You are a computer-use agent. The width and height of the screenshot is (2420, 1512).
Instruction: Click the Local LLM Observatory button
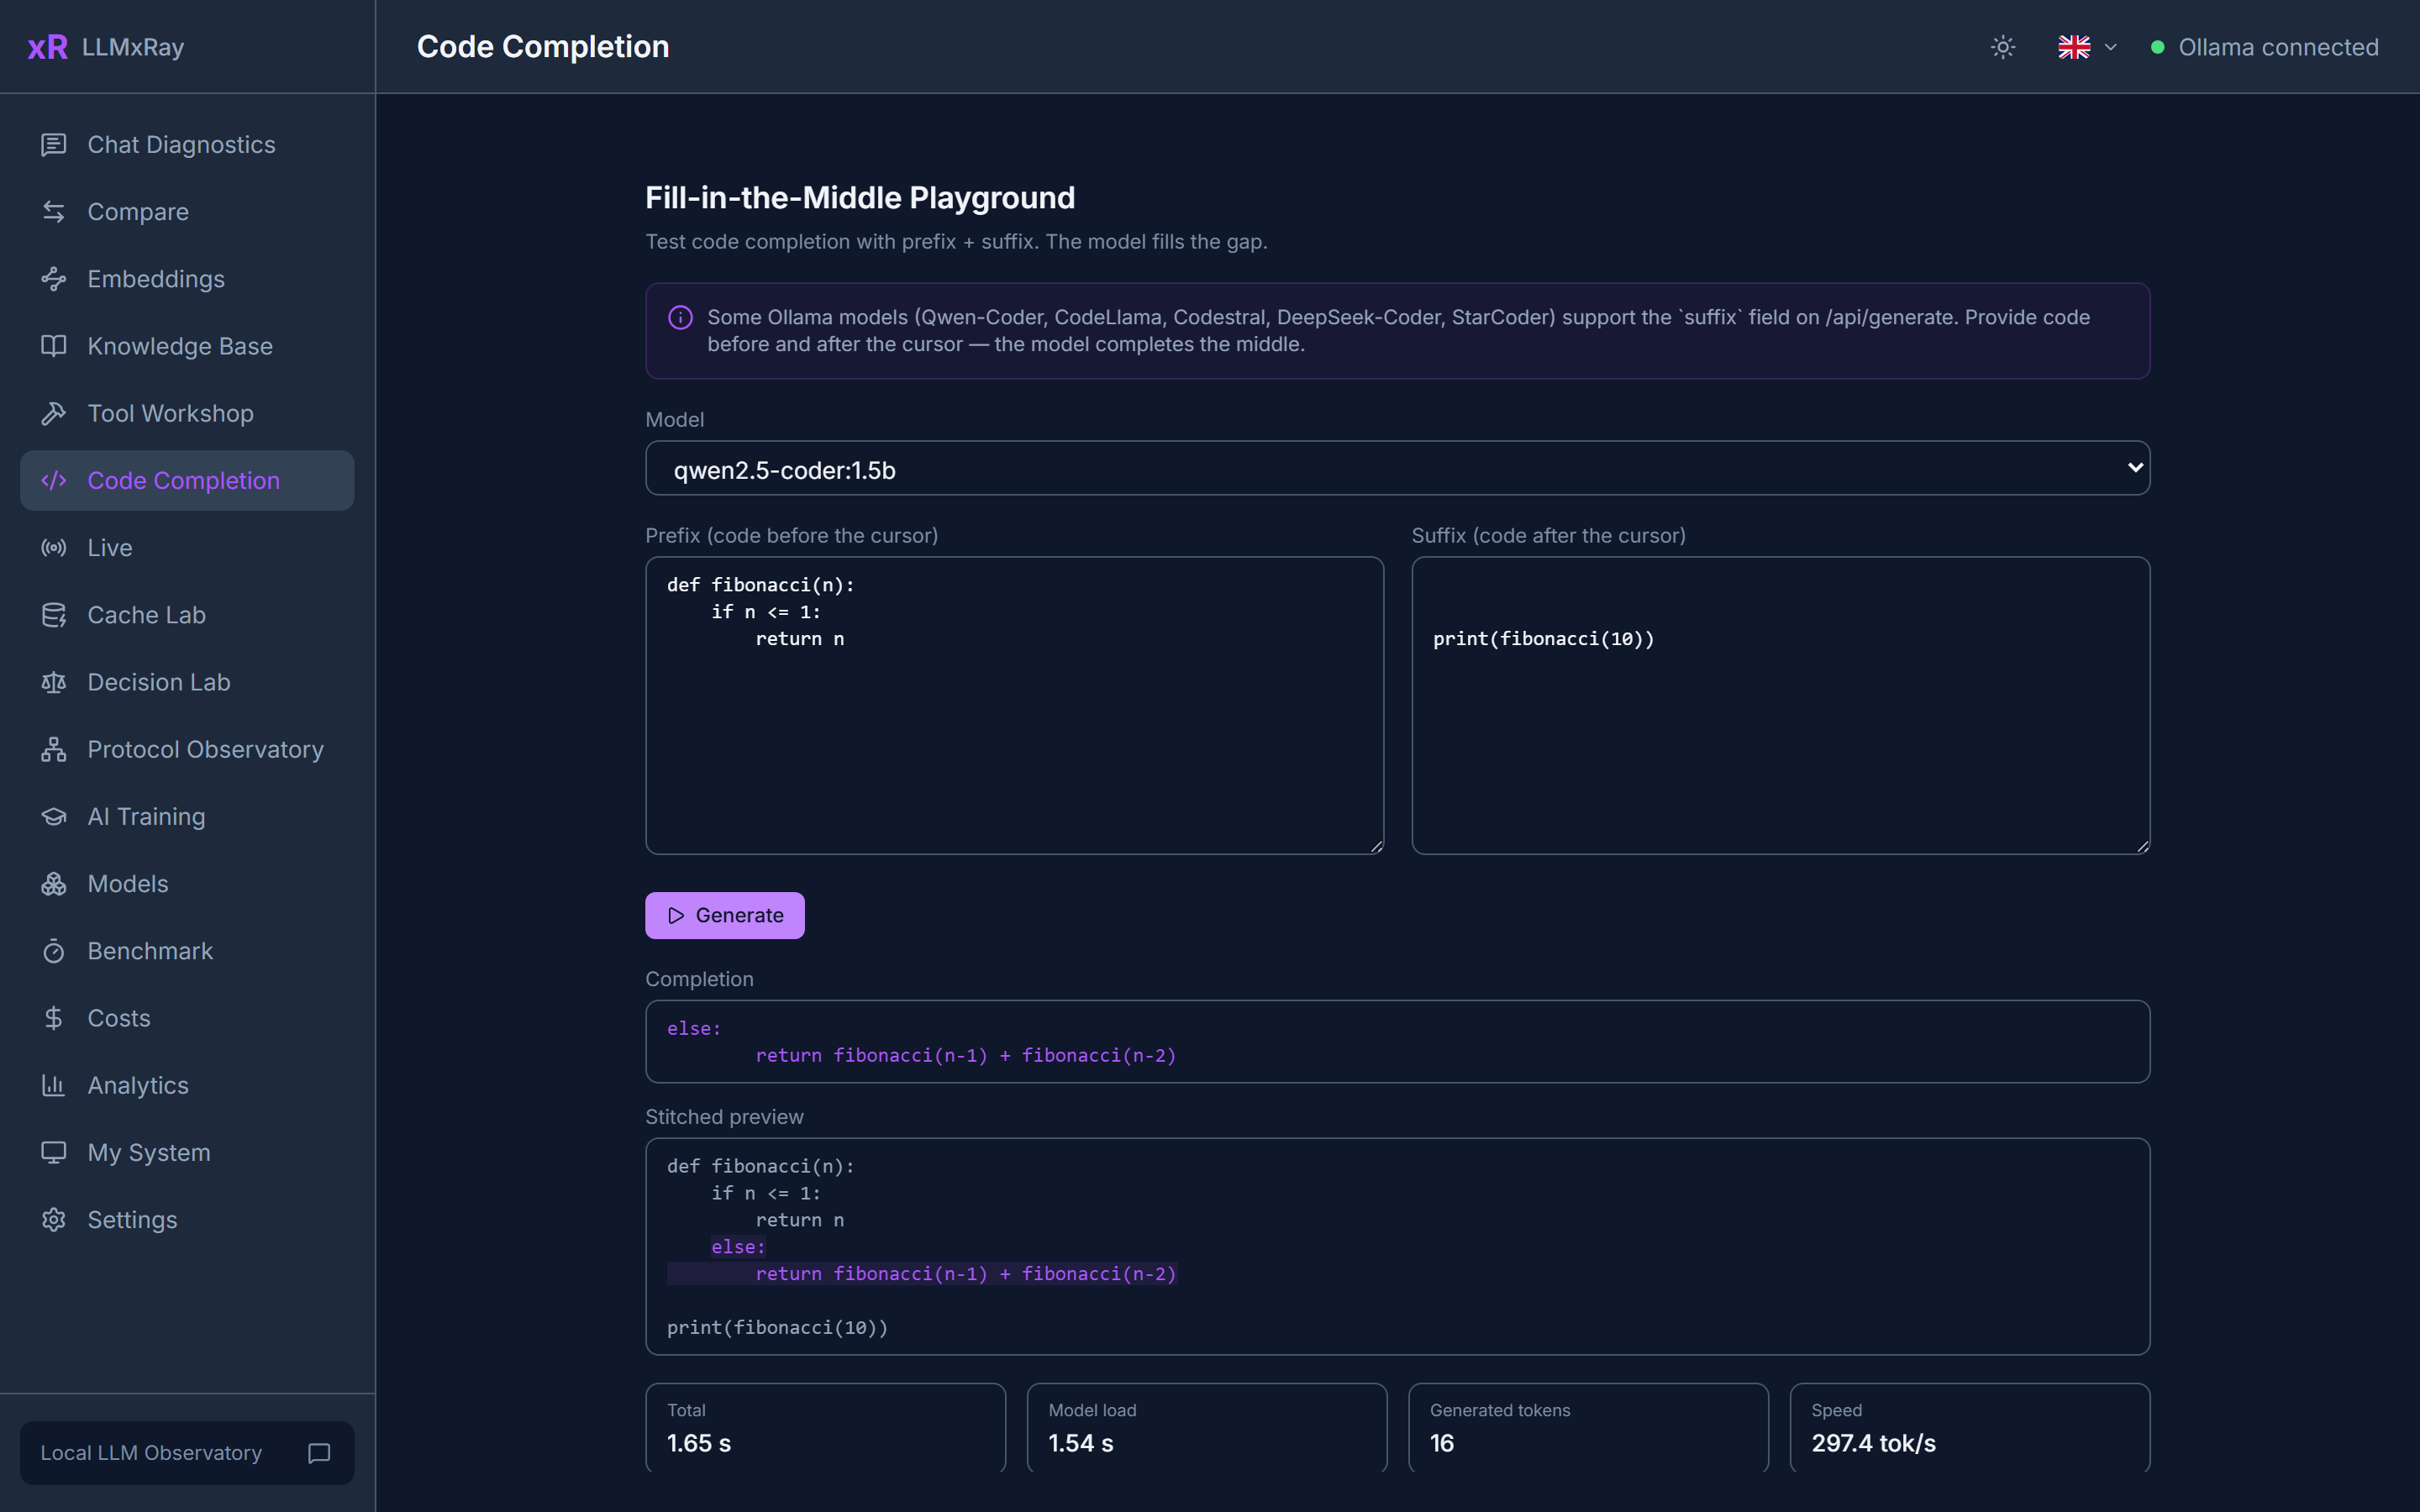[187, 1453]
